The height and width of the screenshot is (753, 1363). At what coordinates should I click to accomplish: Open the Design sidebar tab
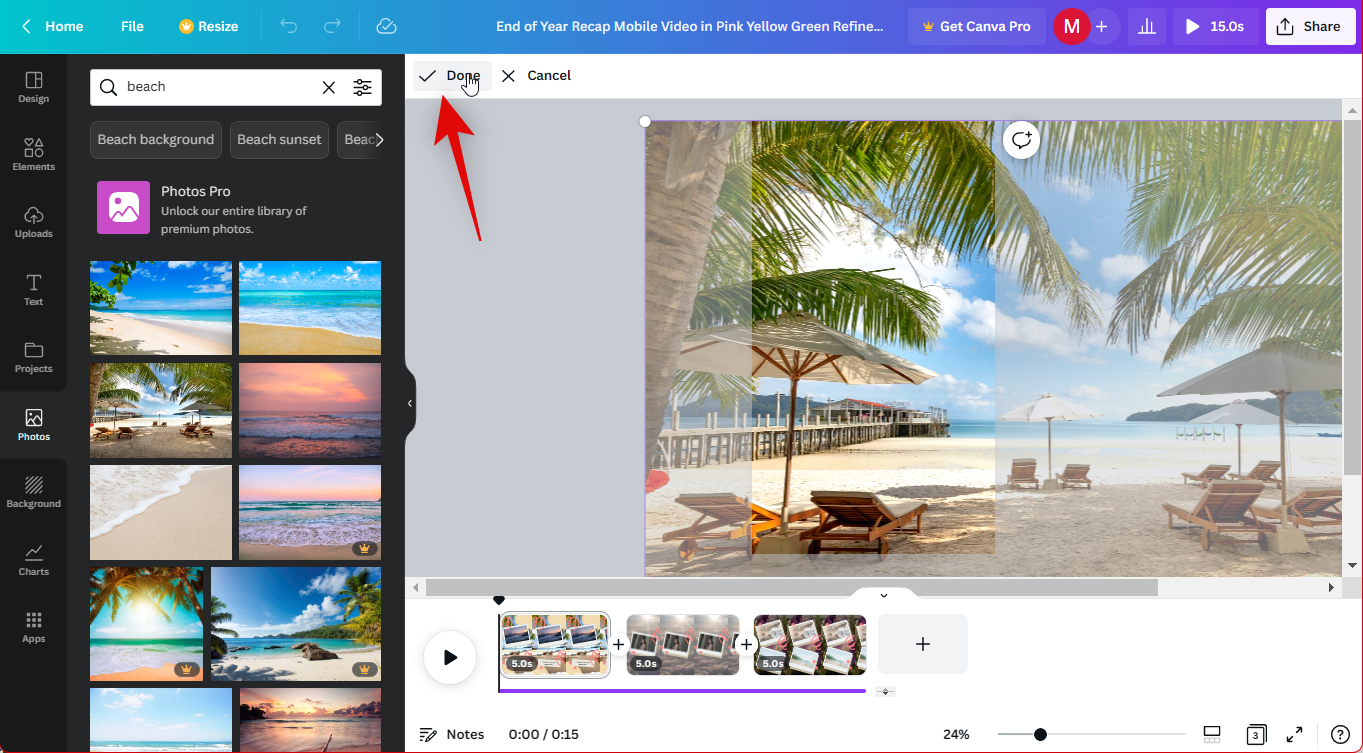33,88
